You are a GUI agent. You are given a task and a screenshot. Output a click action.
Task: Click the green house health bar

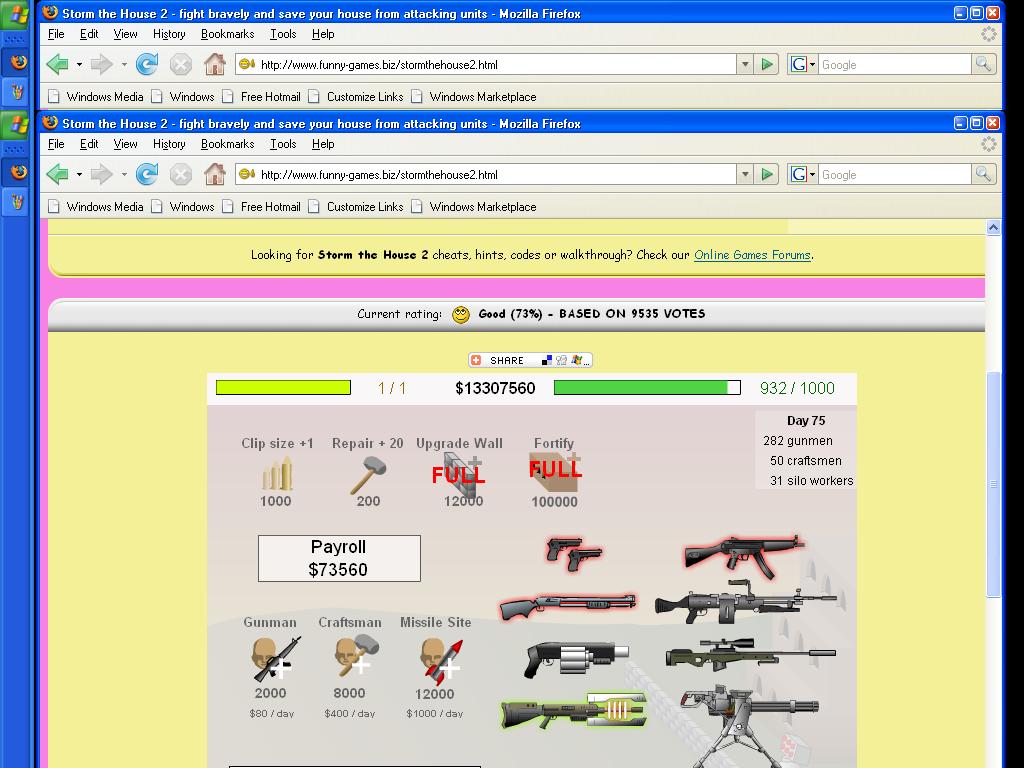coord(647,388)
